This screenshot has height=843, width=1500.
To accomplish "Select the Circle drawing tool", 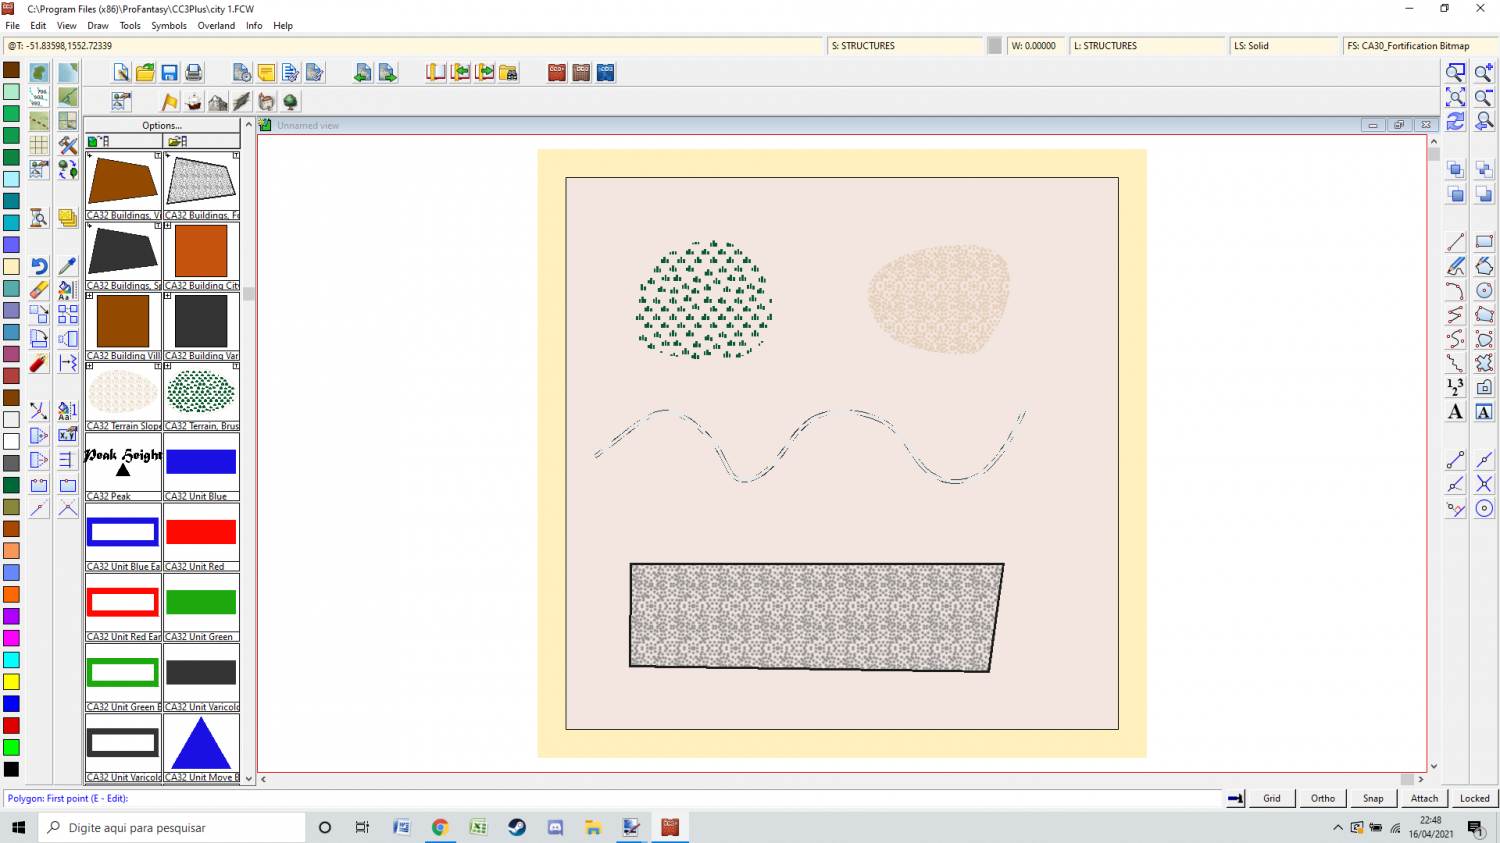I will click(x=1484, y=290).
